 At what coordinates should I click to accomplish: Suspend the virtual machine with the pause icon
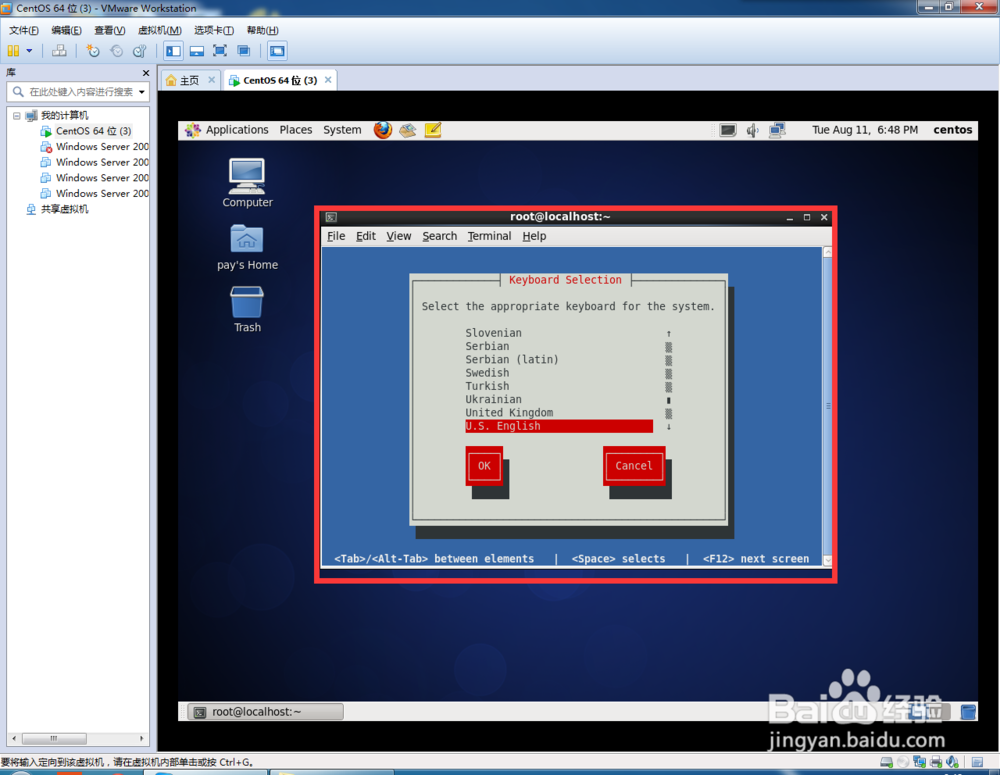[x=14, y=52]
